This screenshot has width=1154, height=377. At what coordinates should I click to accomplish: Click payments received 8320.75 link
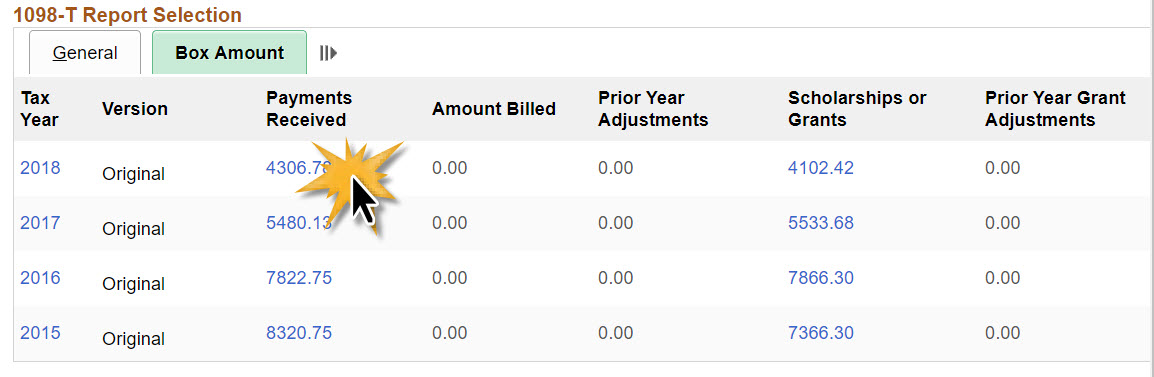coord(299,333)
